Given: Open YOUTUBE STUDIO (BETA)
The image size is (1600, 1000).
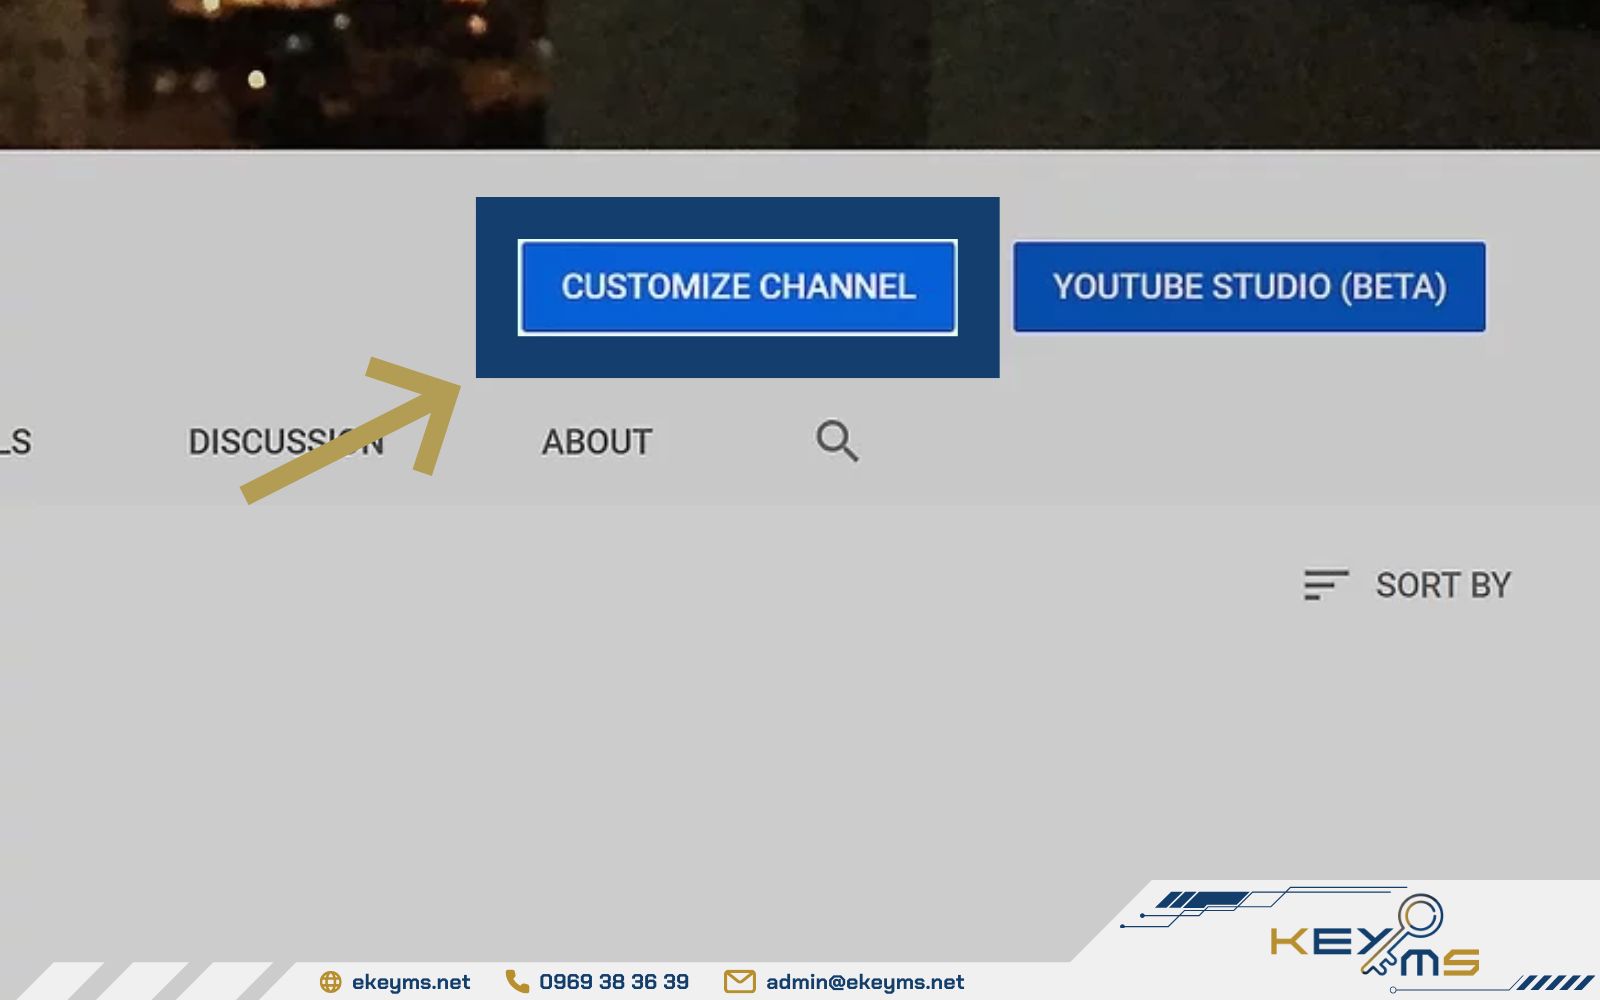Looking at the screenshot, I should point(1250,288).
